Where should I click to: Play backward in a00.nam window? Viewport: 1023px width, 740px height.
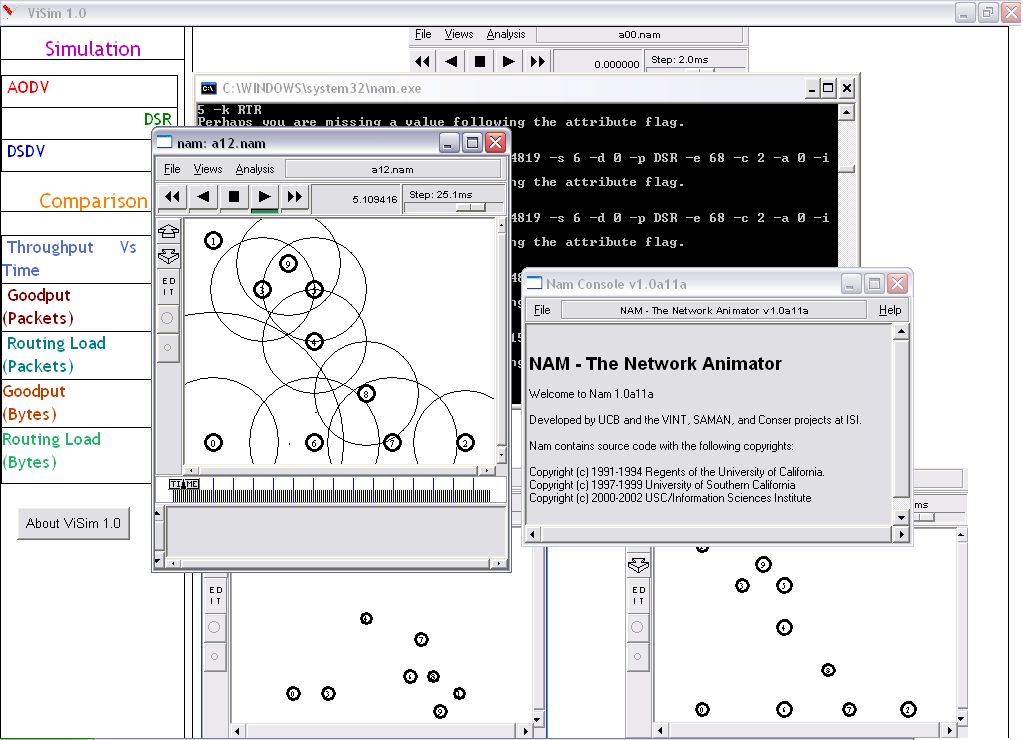[451, 62]
